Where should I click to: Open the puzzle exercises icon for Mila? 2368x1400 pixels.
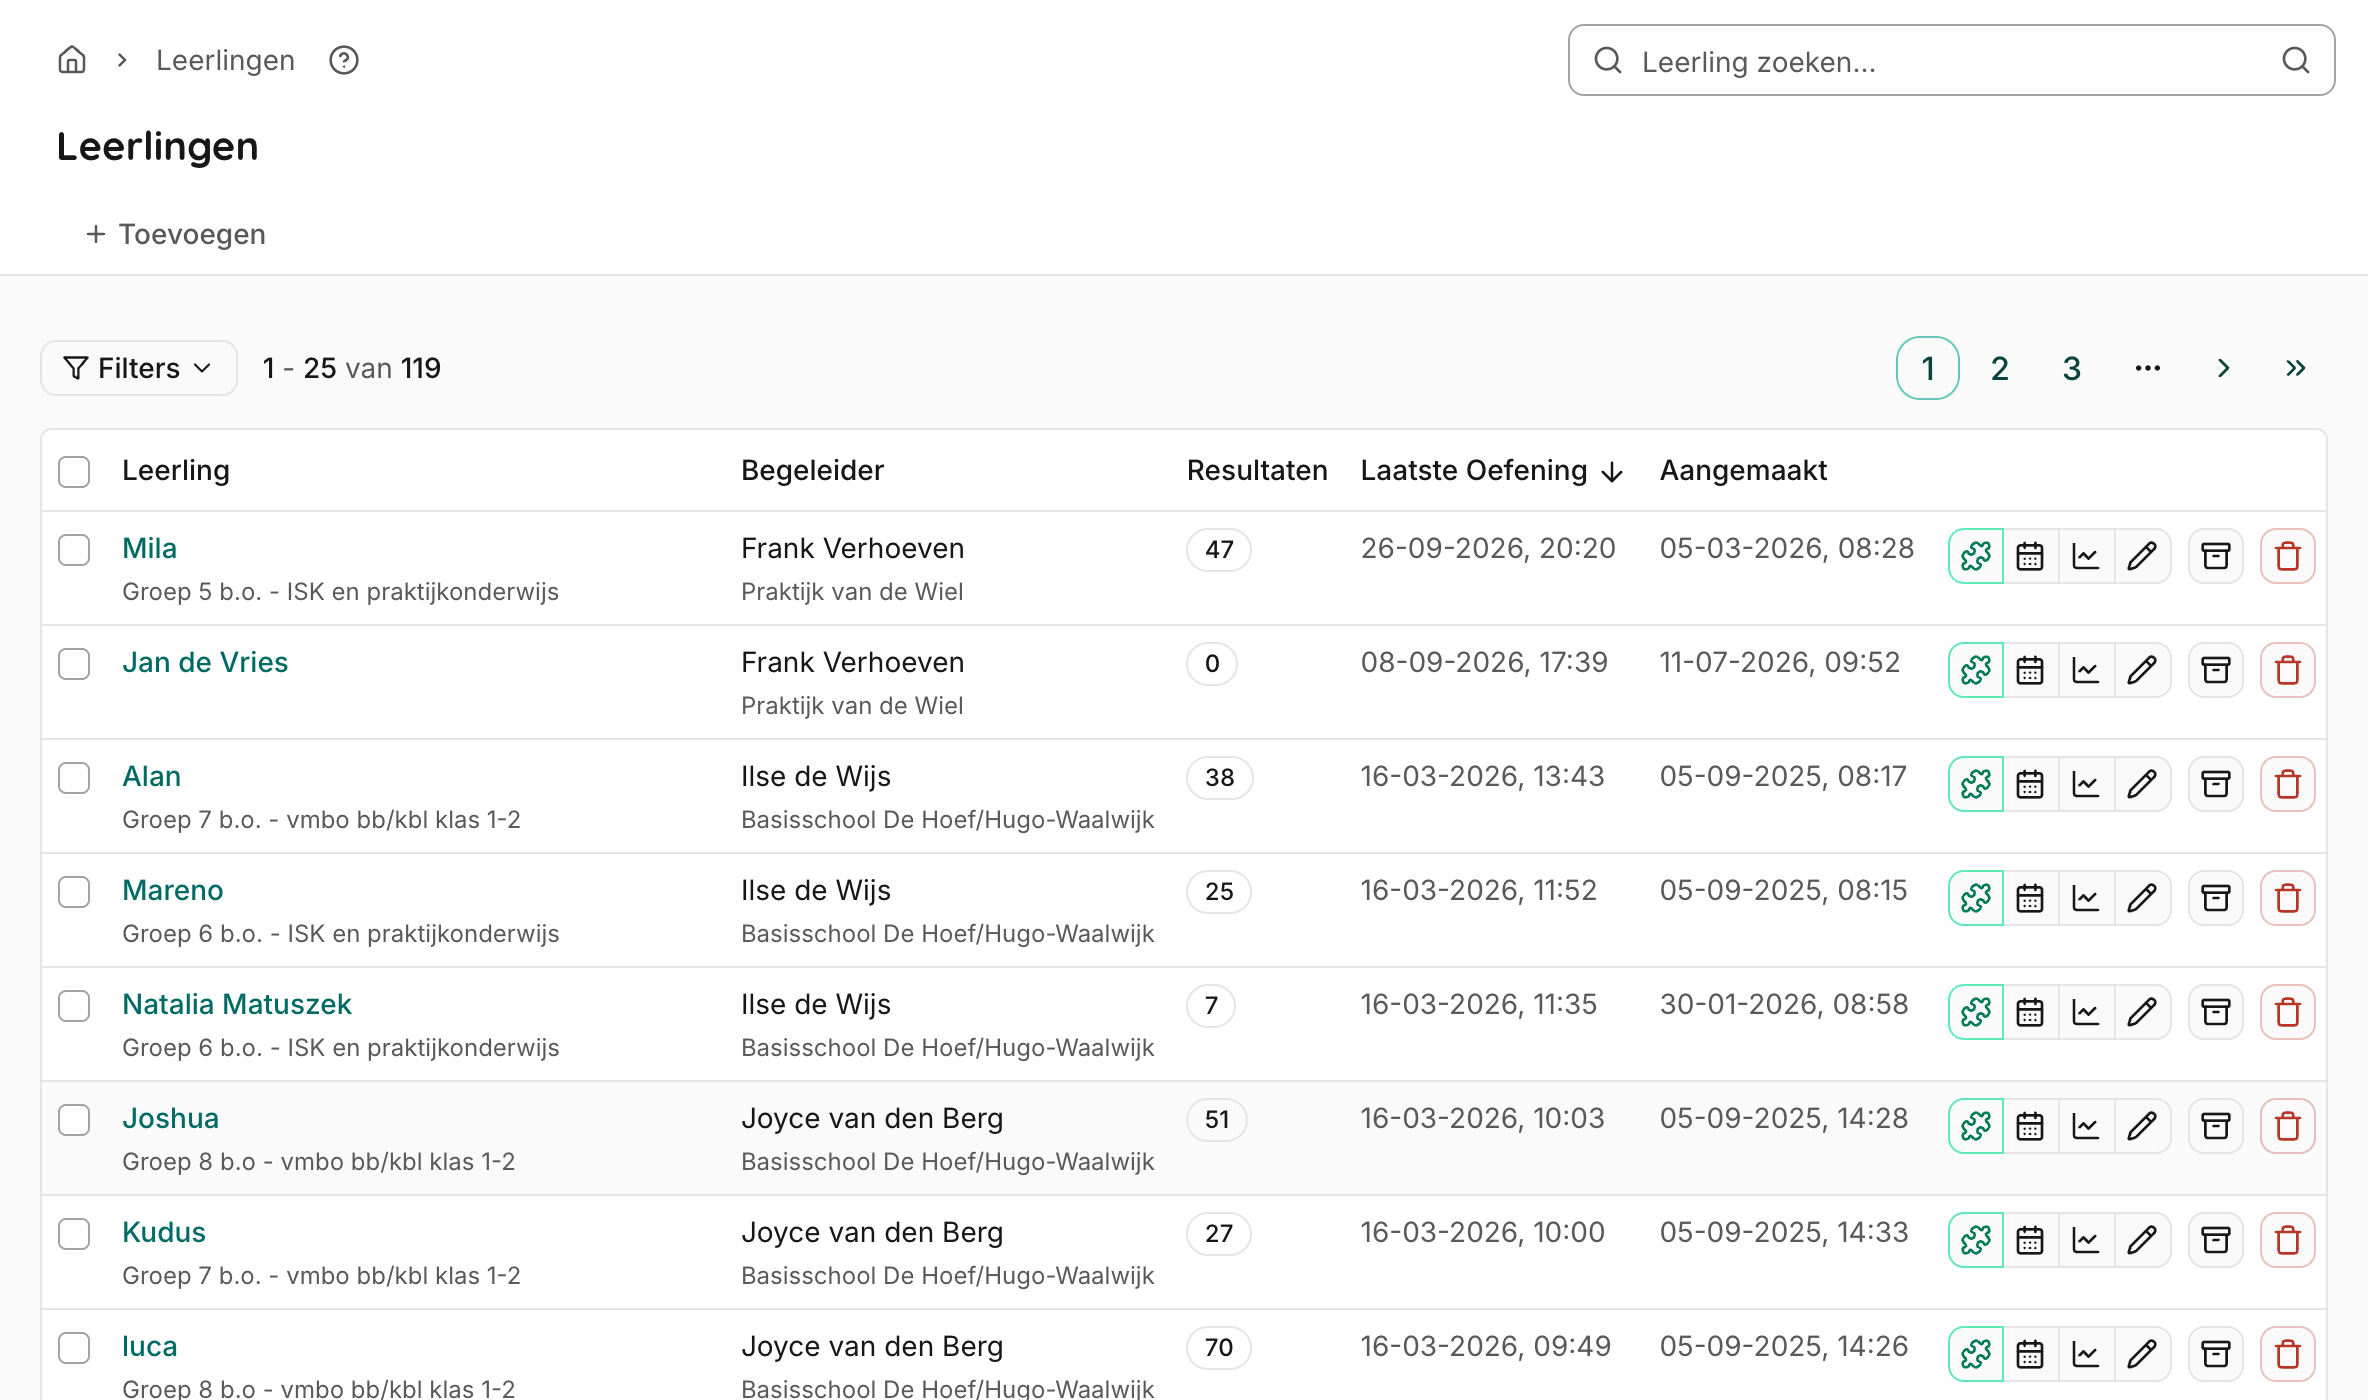pyautogui.click(x=1976, y=556)
